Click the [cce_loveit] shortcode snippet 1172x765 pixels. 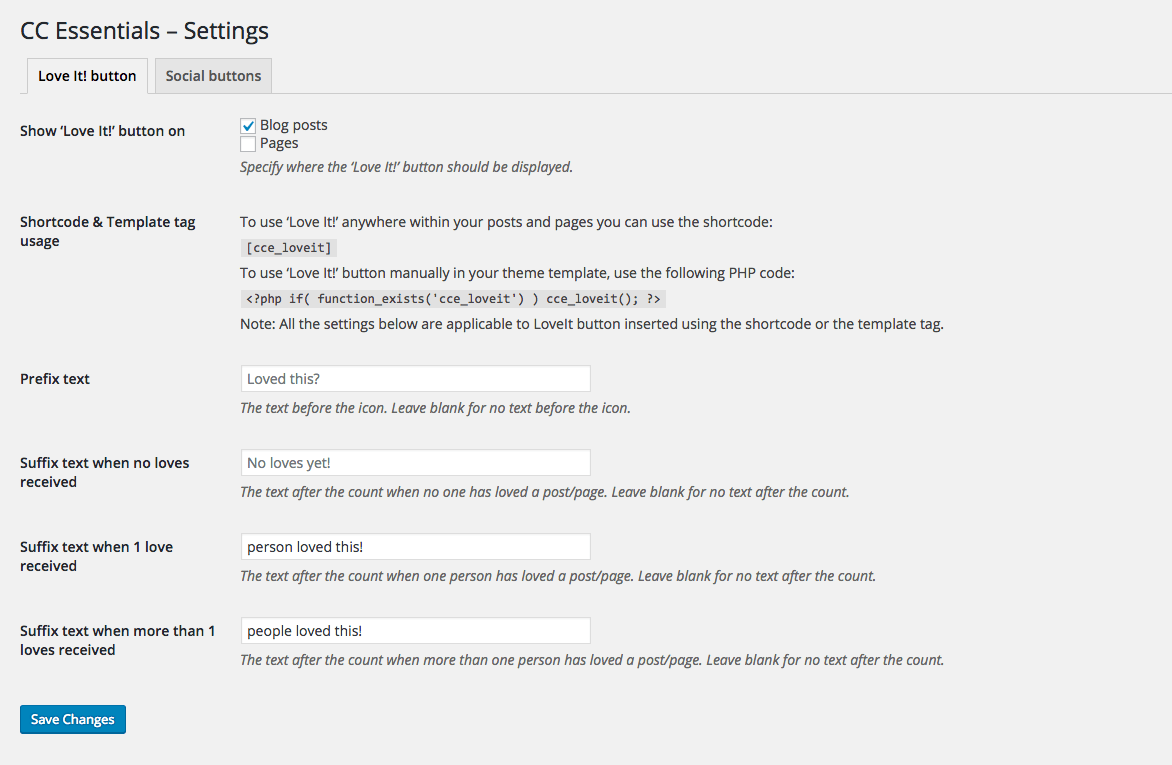pyautogui.click(x=289, y=248)
